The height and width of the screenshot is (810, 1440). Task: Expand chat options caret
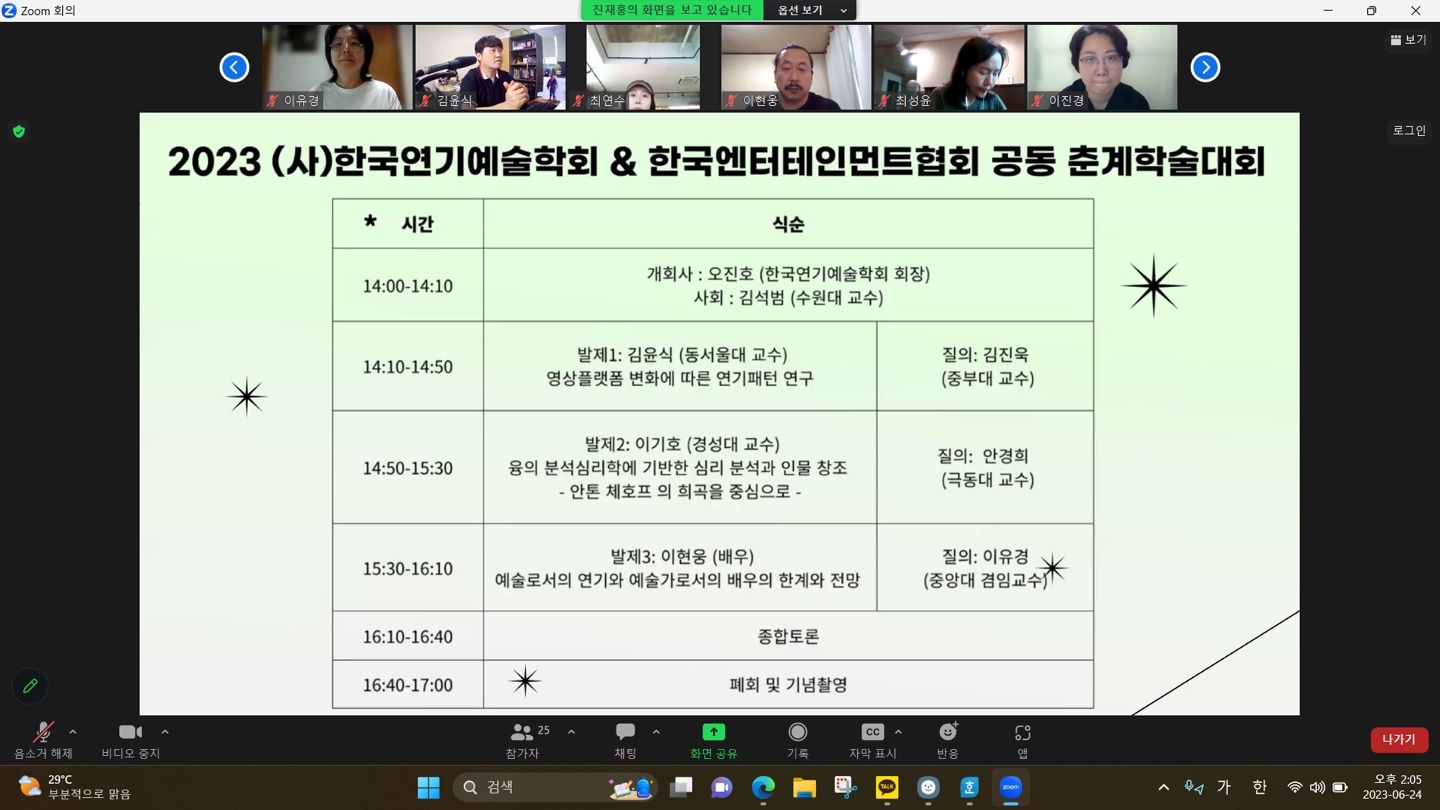pyautogui.click(x=656, y=732)
